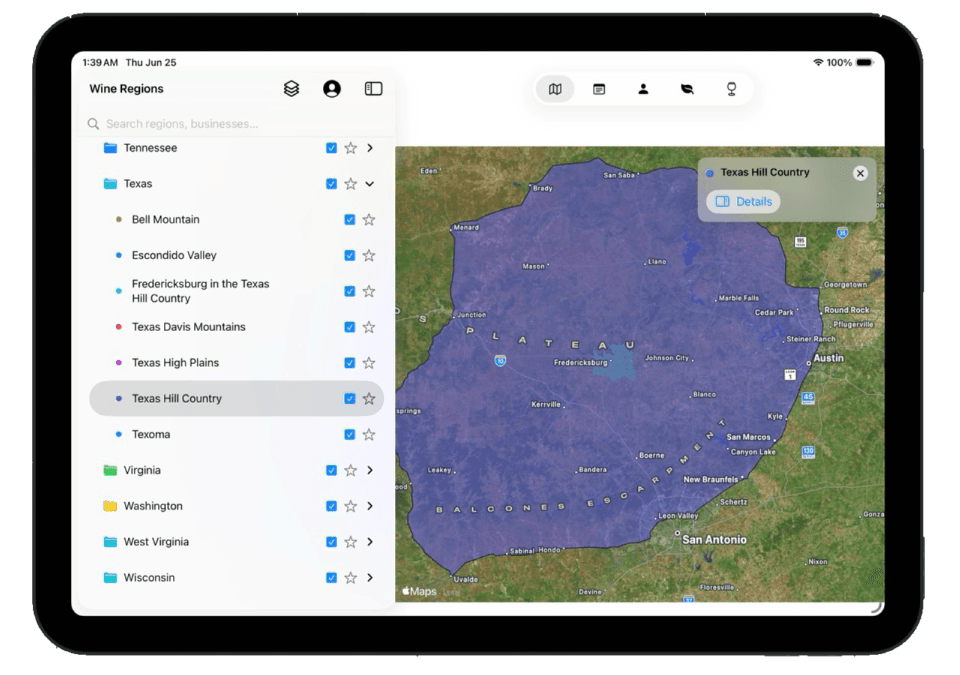Switch to the person tab in top toolbar
Image resolution: width=960 pixels, height=675 pixels.
pos(643,89)
